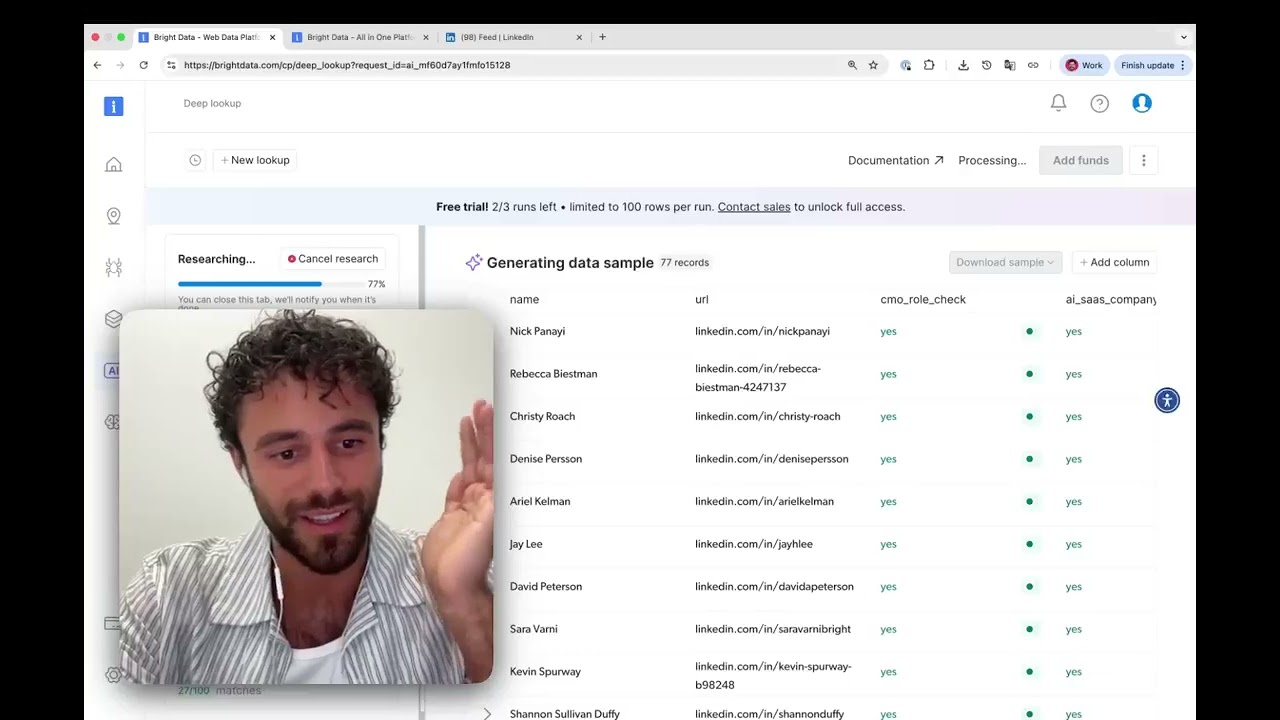1280x720 pixels.
Task: Open the accessibility widget icon
Action: pos(1167,401)
